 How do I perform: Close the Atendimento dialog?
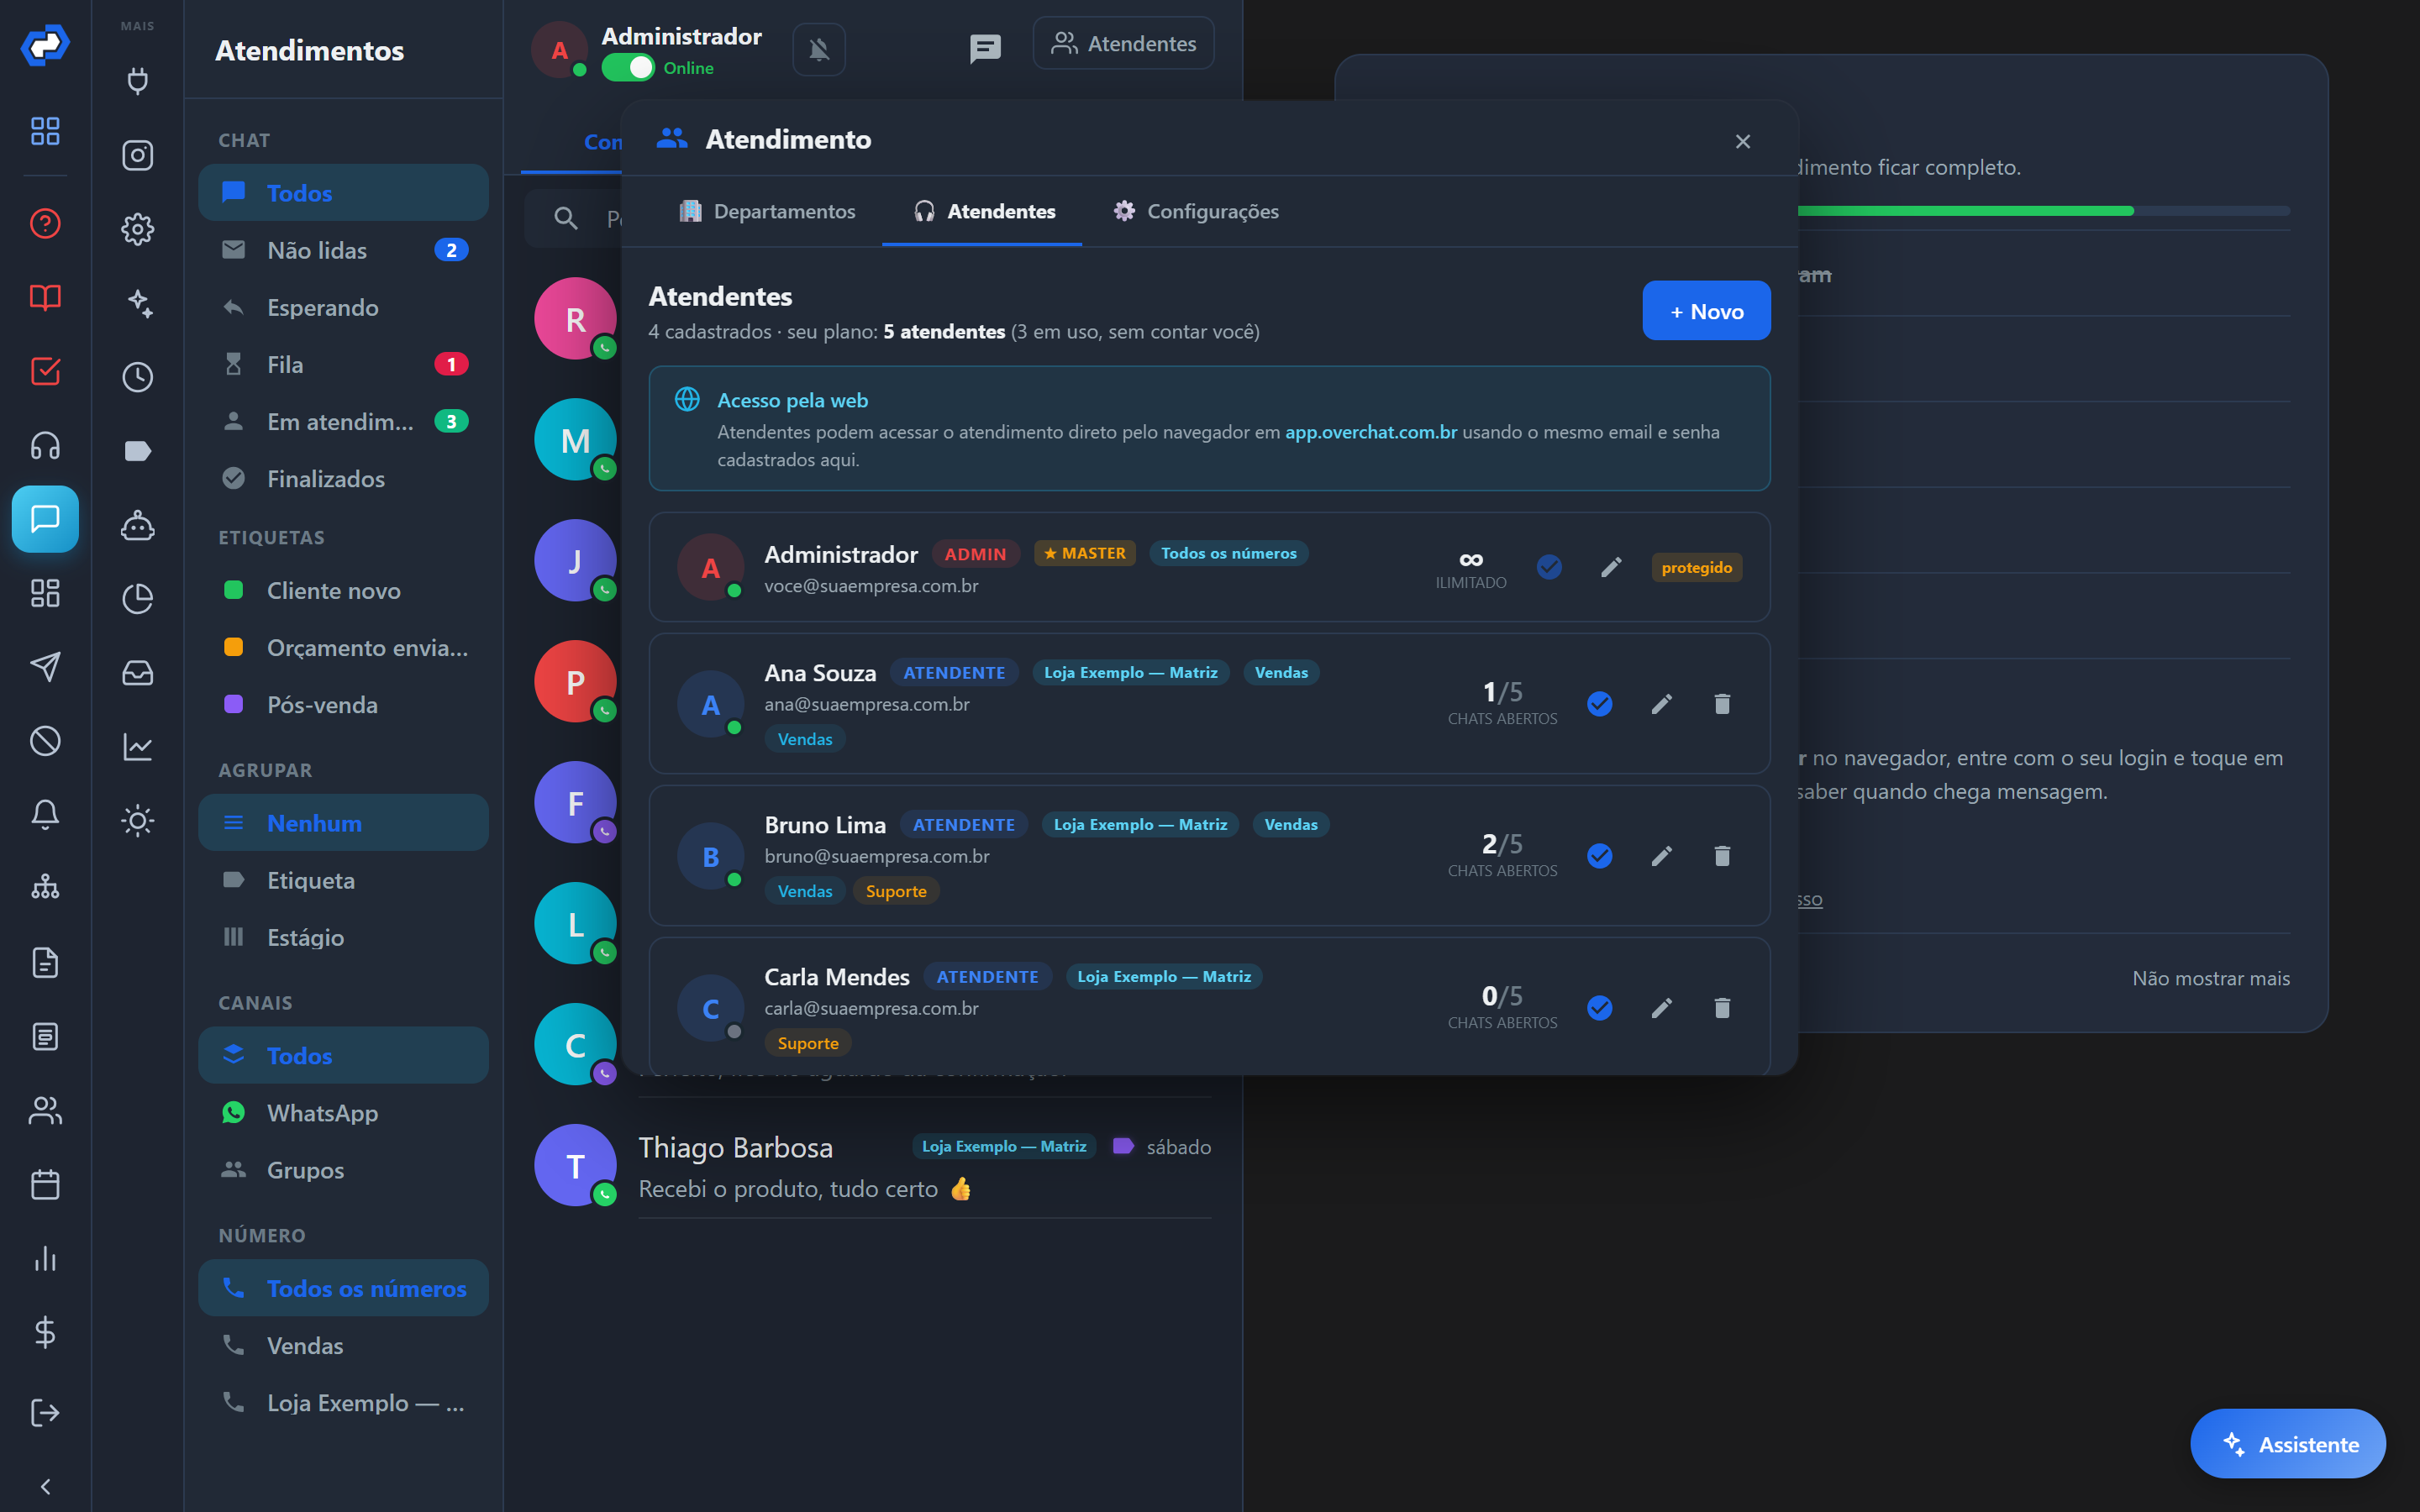1743,141
